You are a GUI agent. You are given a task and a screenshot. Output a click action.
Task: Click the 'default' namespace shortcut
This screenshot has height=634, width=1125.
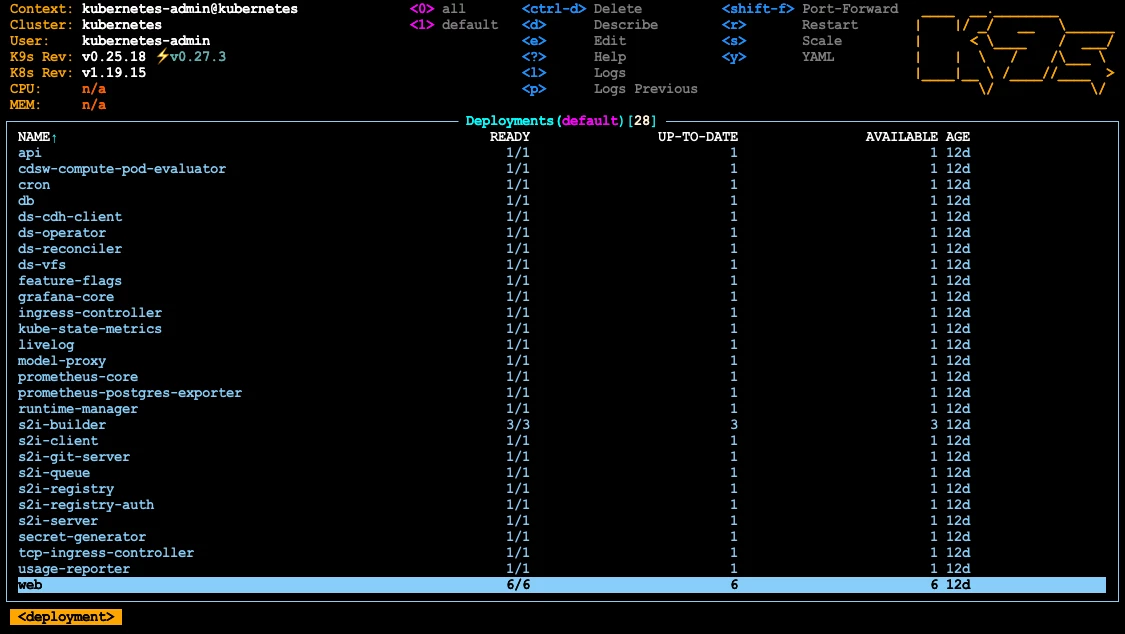tap(470, 24)
